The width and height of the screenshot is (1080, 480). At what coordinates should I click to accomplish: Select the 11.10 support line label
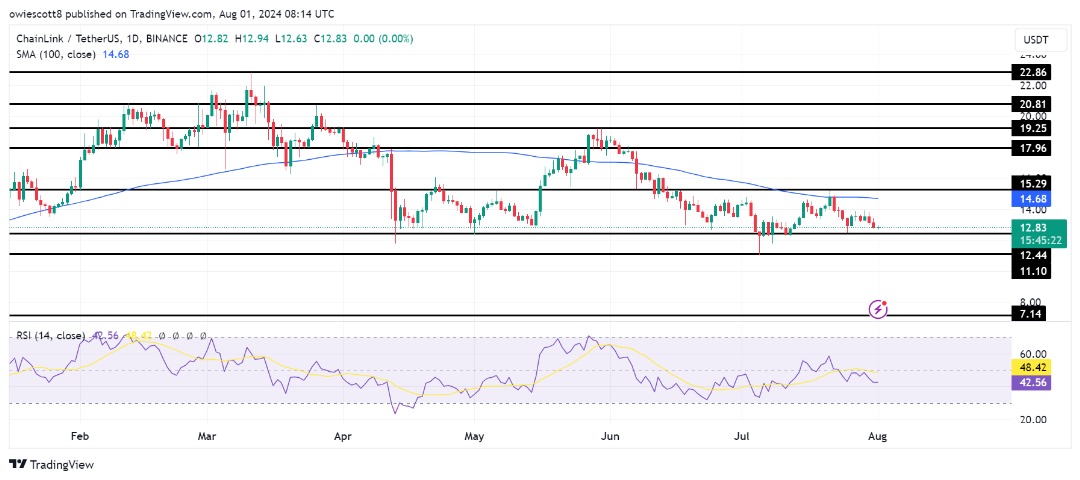coord(1030,272)
